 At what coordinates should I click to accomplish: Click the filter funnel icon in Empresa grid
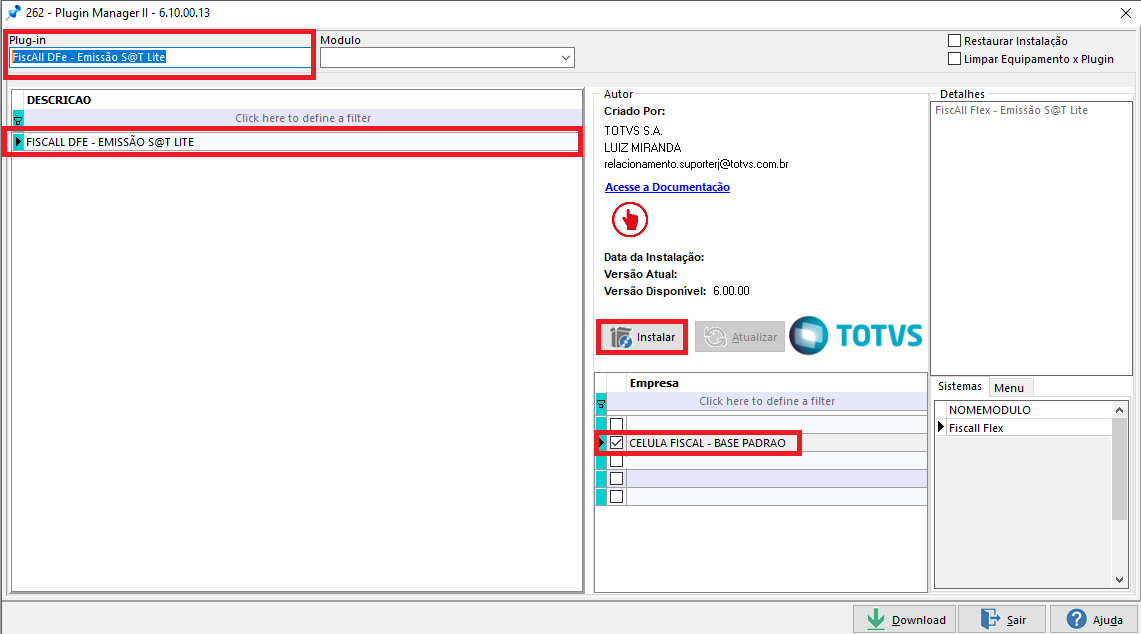(601, 402)
